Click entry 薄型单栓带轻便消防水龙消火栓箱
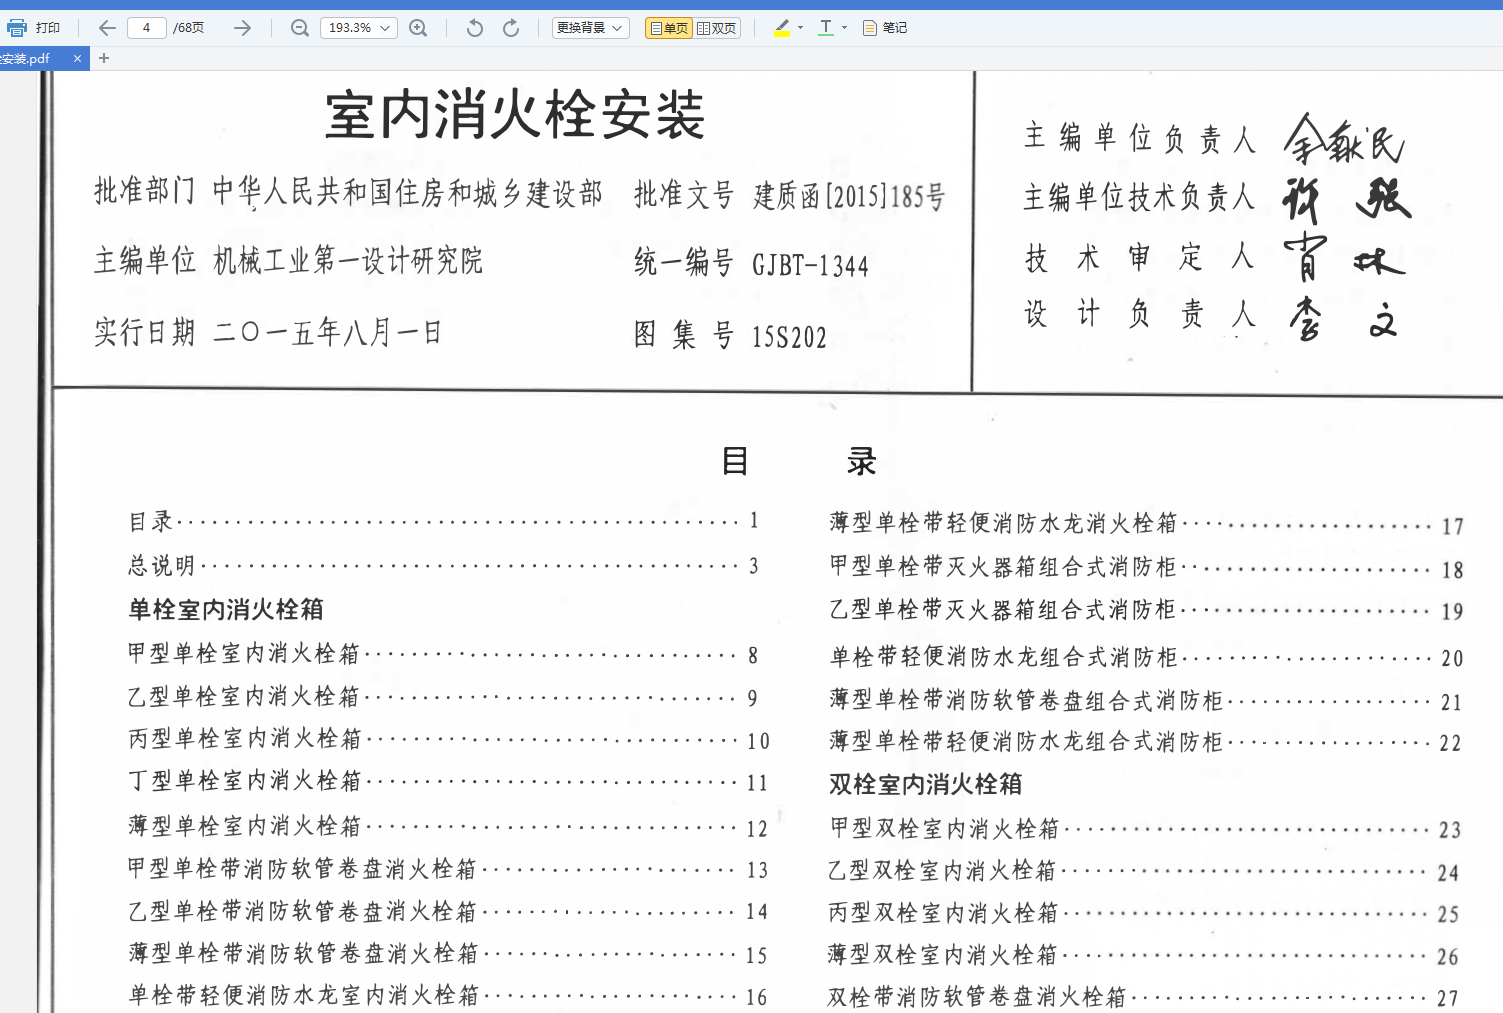1503x1013 pixels. 1147,524
